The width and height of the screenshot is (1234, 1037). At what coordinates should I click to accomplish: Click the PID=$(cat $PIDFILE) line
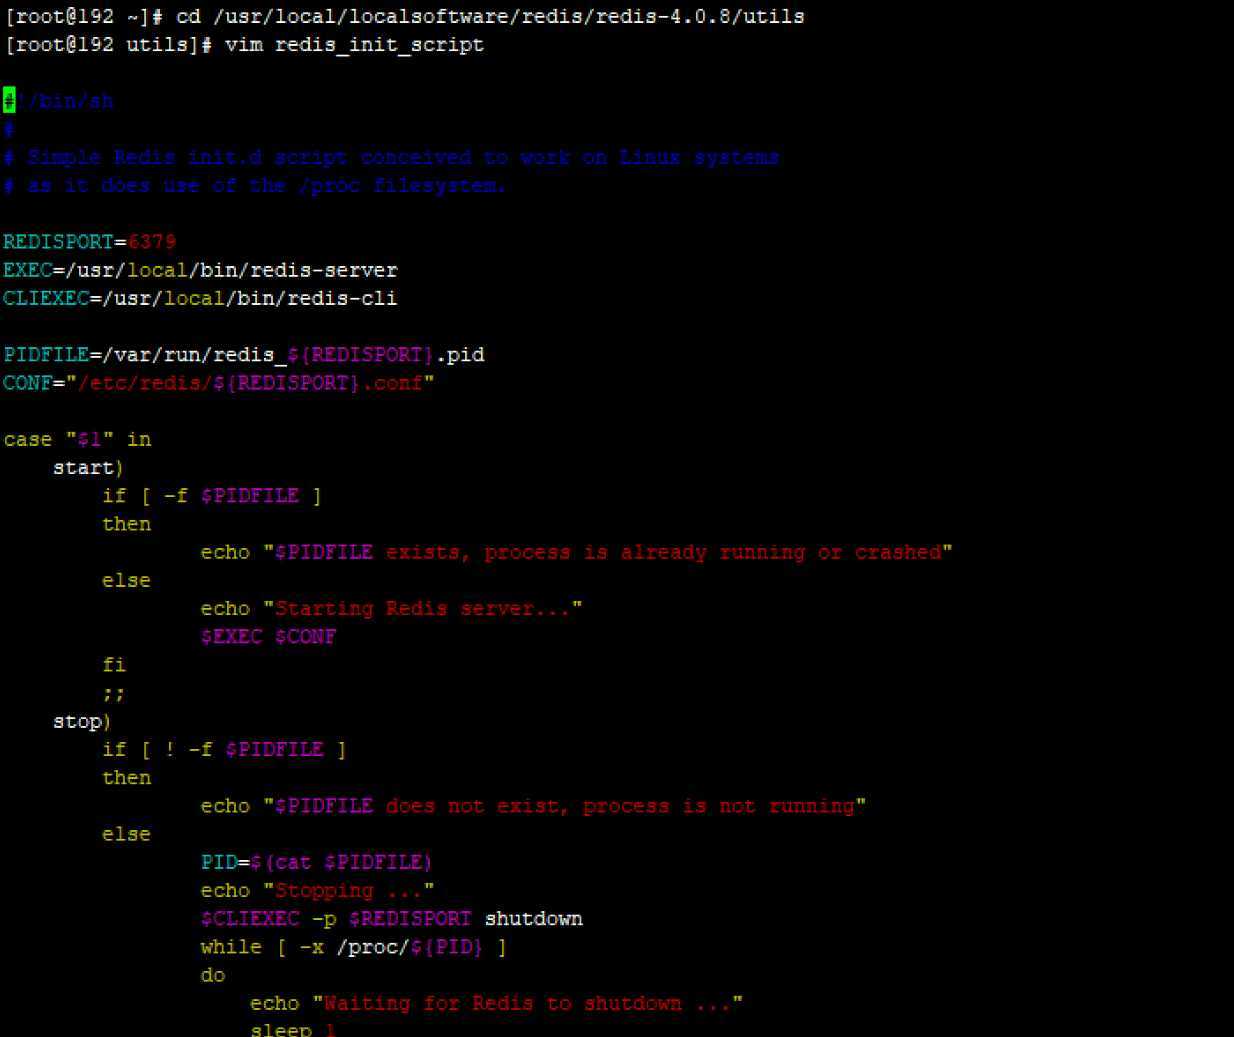316,862
